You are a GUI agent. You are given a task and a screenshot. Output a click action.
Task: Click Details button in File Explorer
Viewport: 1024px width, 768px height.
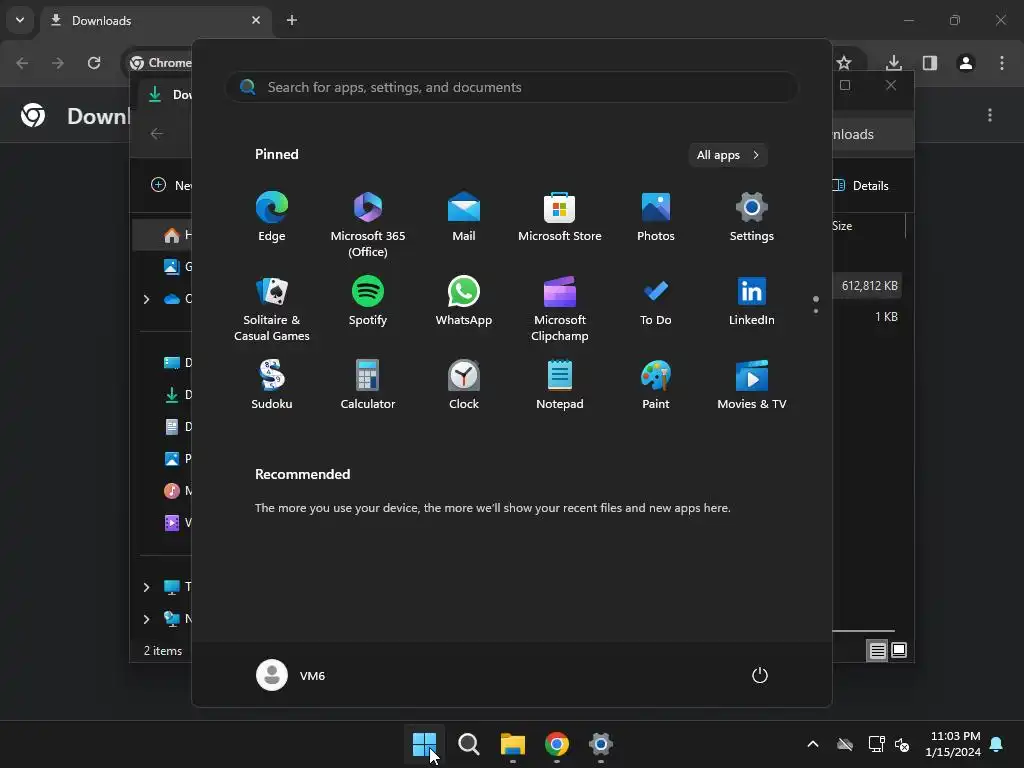[861, 185]
